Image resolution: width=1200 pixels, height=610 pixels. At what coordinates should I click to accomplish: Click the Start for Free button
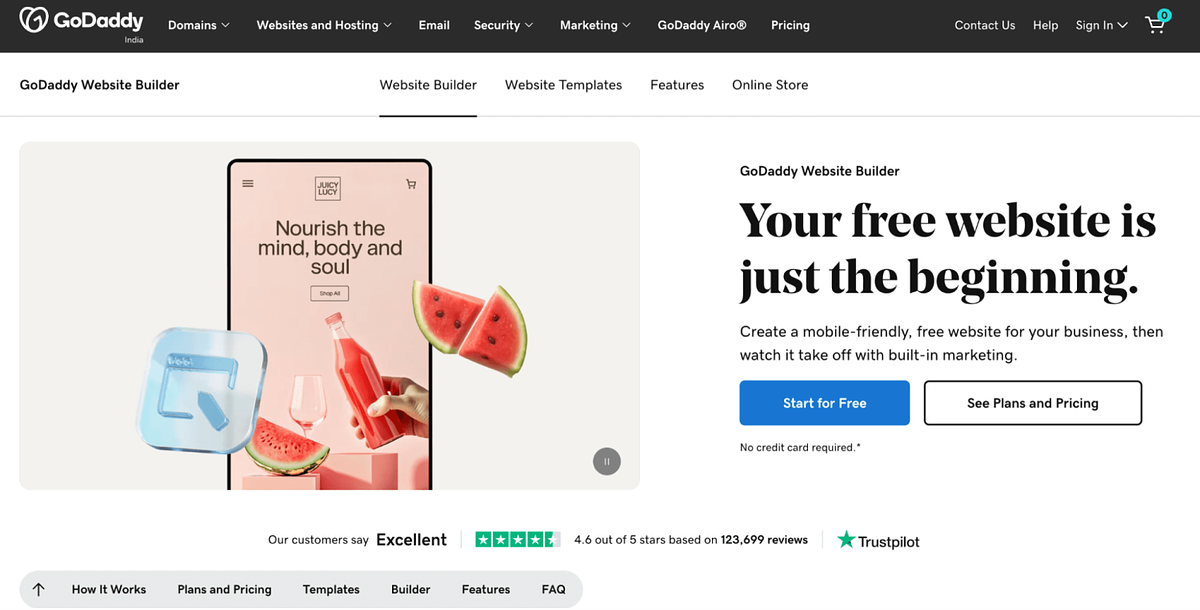(824, 402)
